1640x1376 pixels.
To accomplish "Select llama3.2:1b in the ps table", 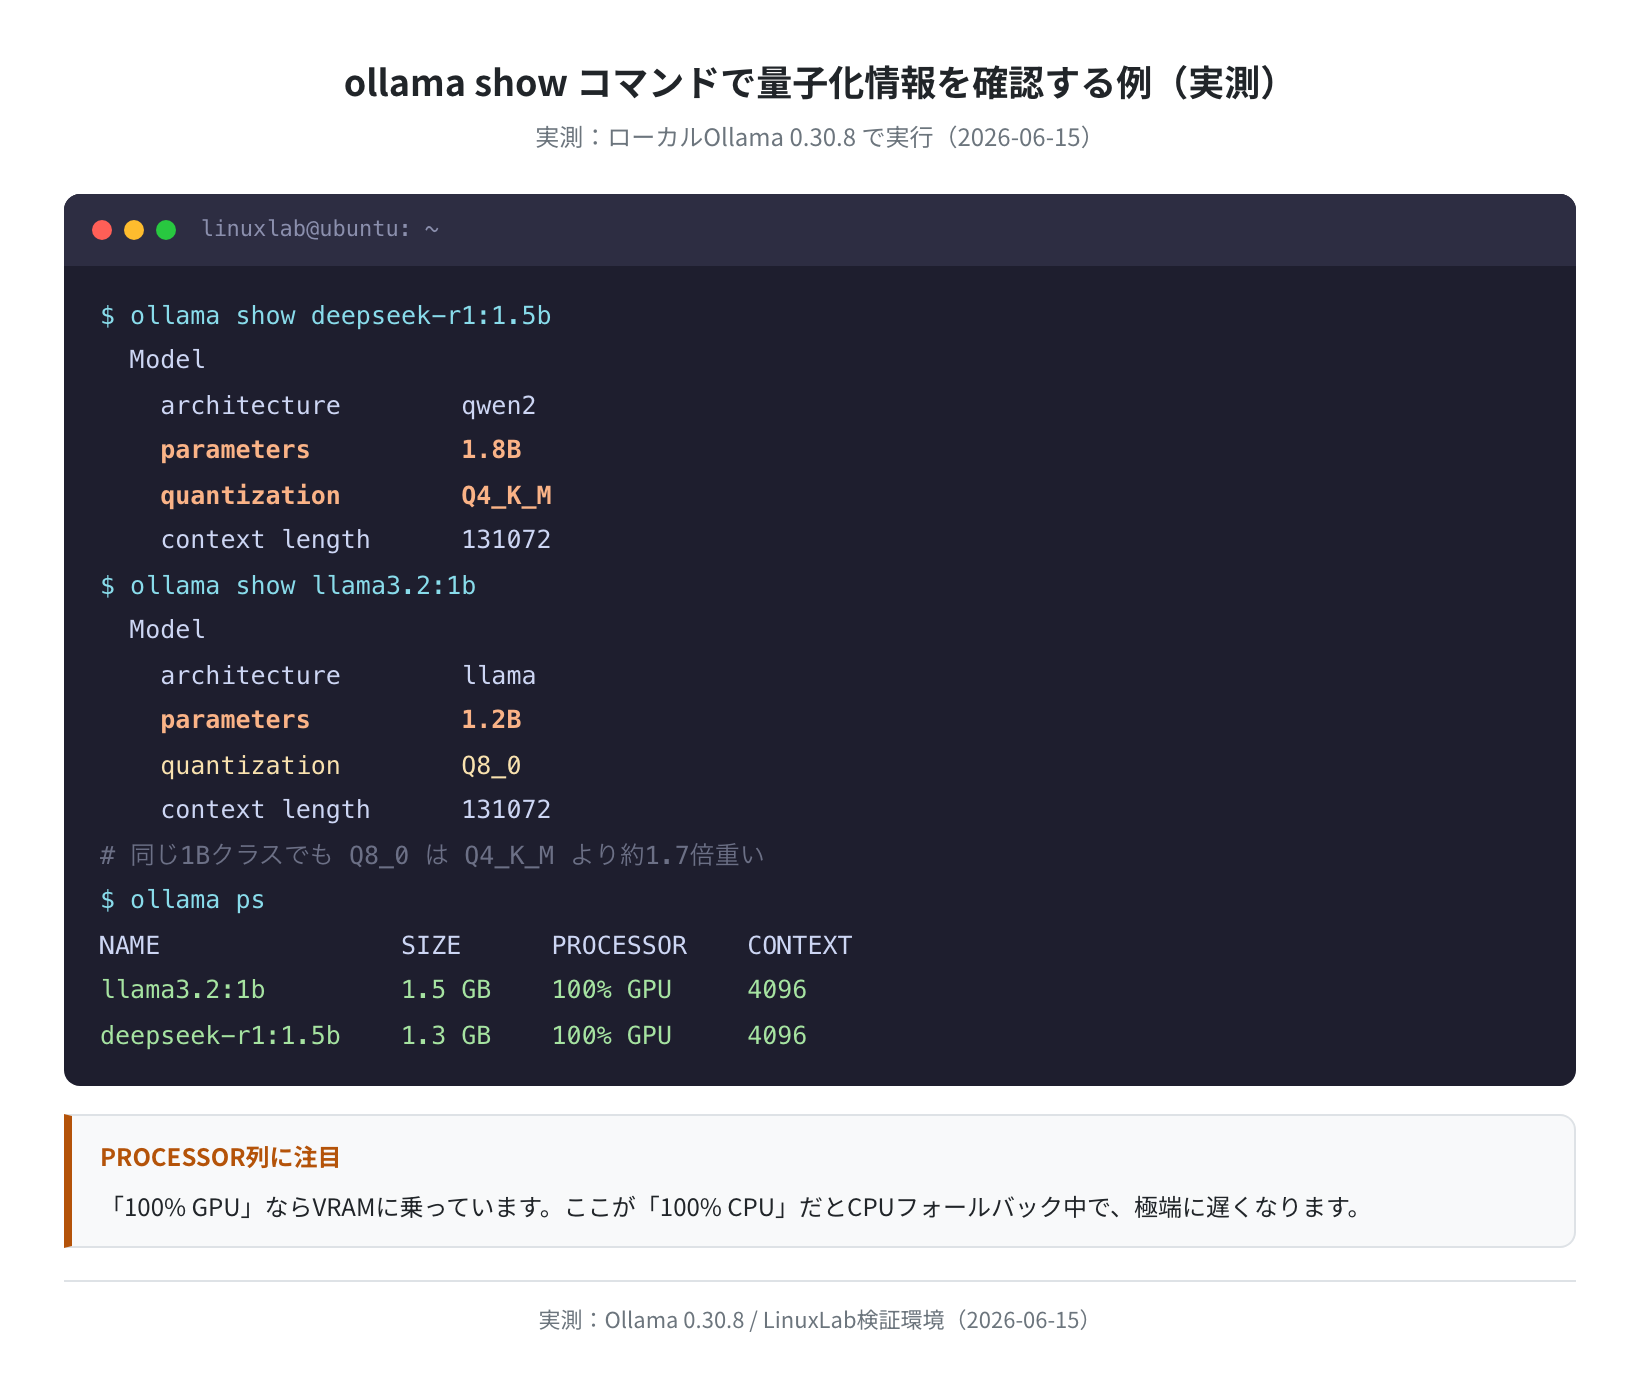I will pyautogui.click(x=183, y=990).
